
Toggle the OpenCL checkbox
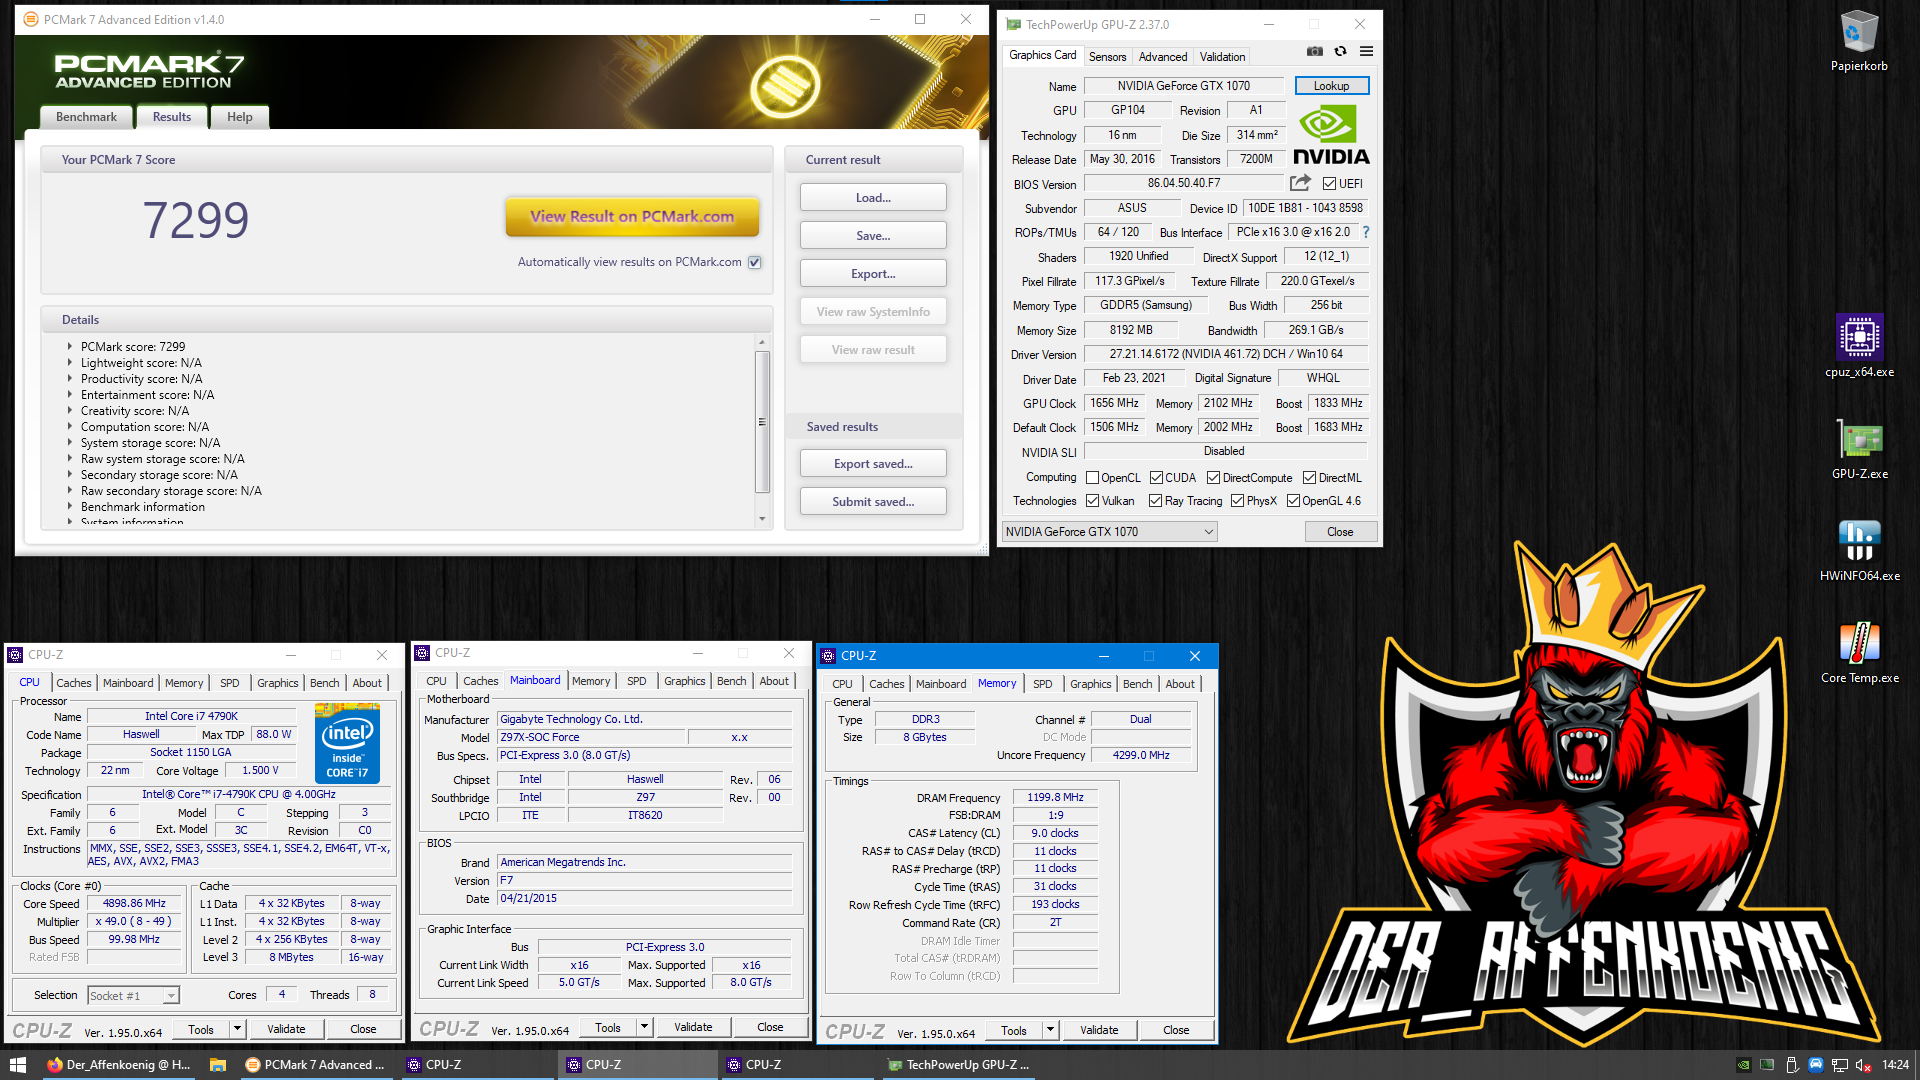[x=1093, y=478]
